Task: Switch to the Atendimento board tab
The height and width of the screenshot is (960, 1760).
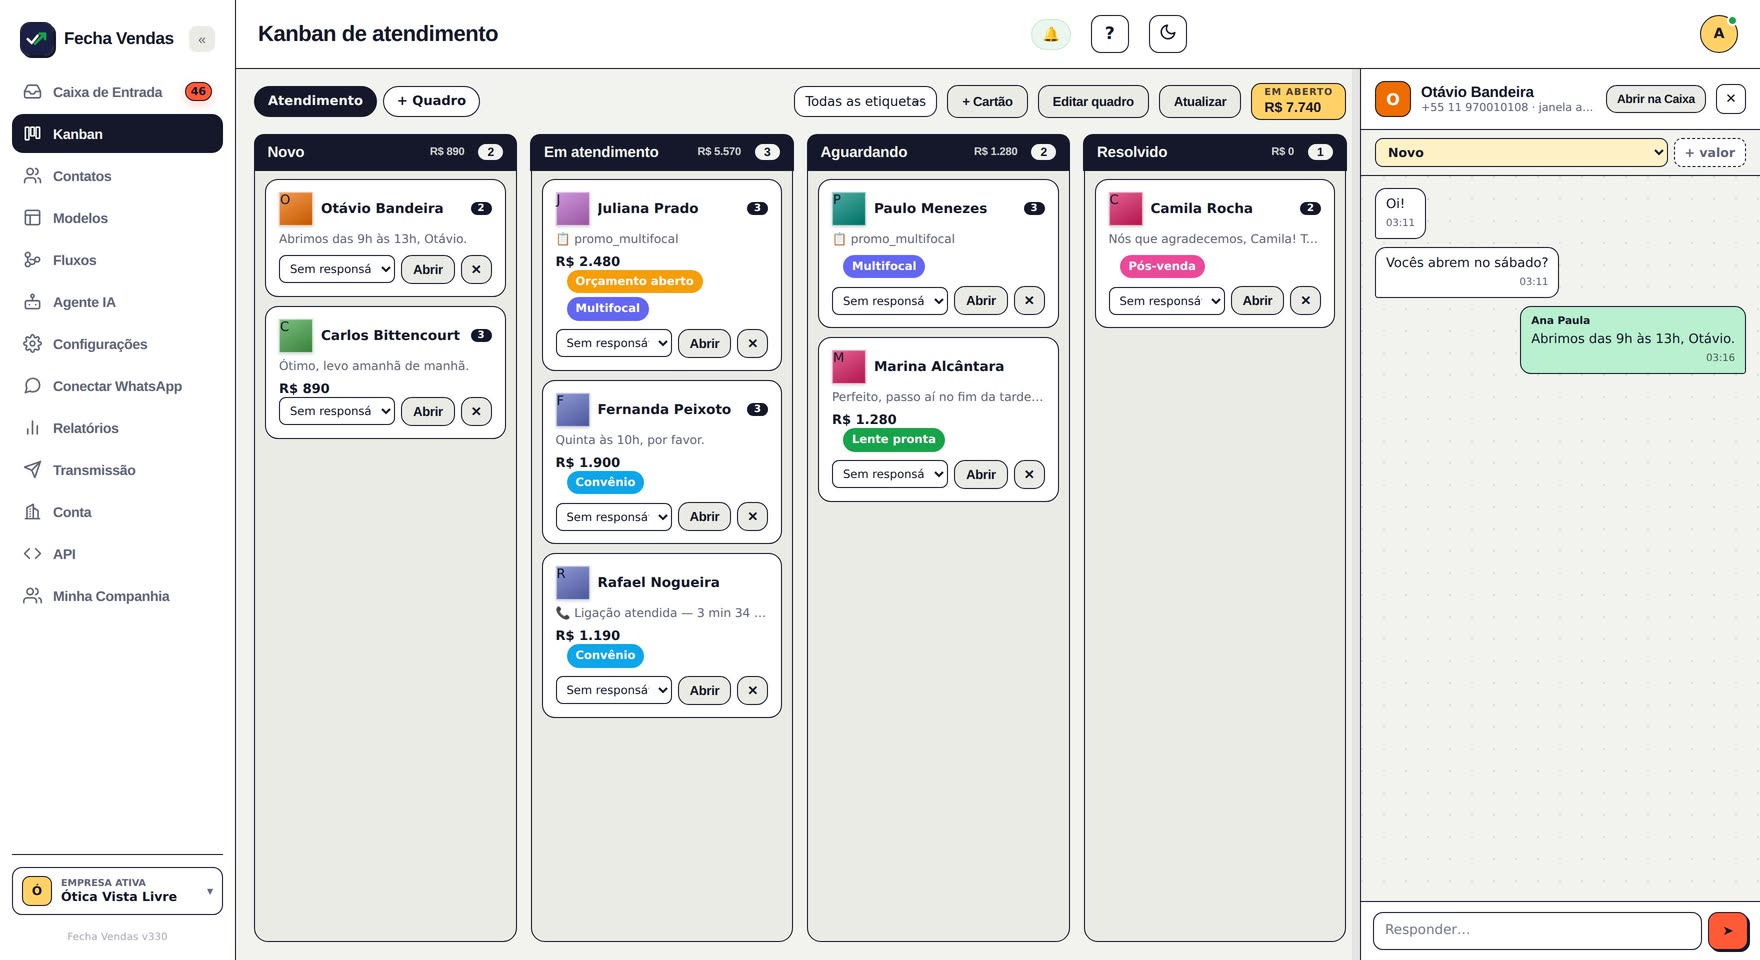Action: (x=315, y=101)
